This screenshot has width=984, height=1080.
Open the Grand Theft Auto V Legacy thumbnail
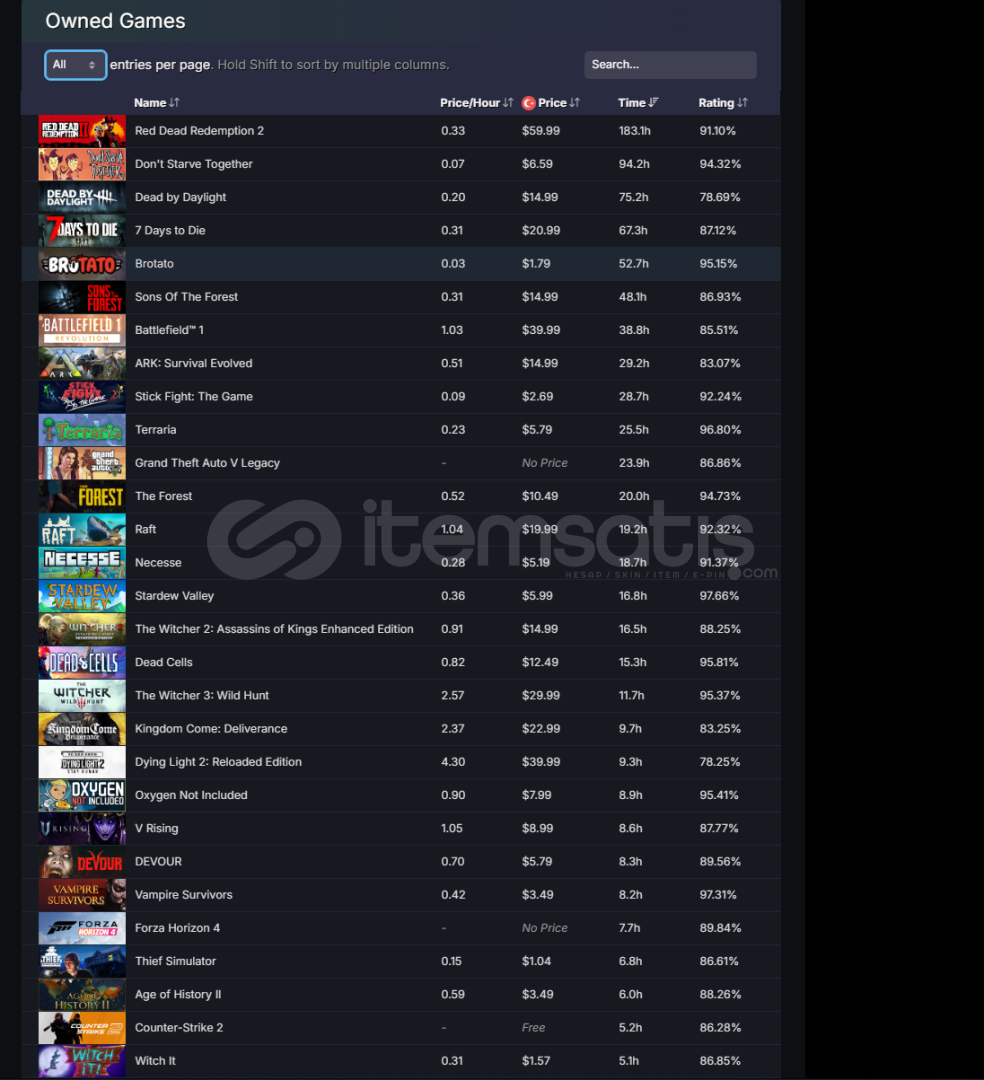[82, 463]
